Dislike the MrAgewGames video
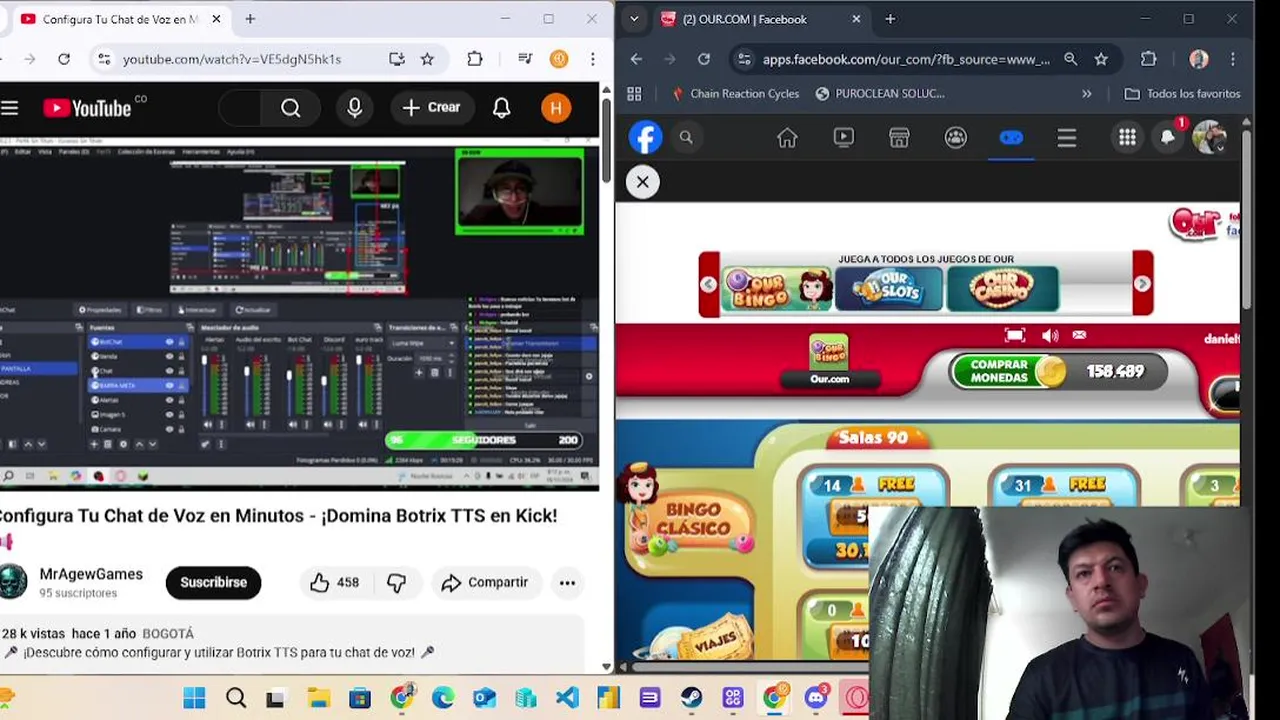The width and height of the screenshot is (1280, 720). click(x=397, y=582)
